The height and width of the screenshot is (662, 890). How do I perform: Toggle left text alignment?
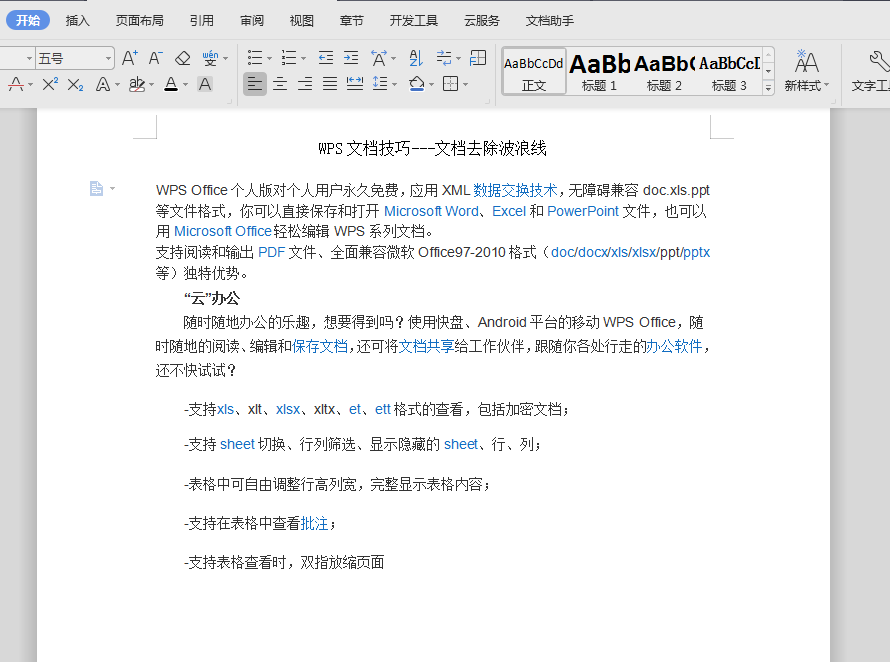[x=255, y=85]
